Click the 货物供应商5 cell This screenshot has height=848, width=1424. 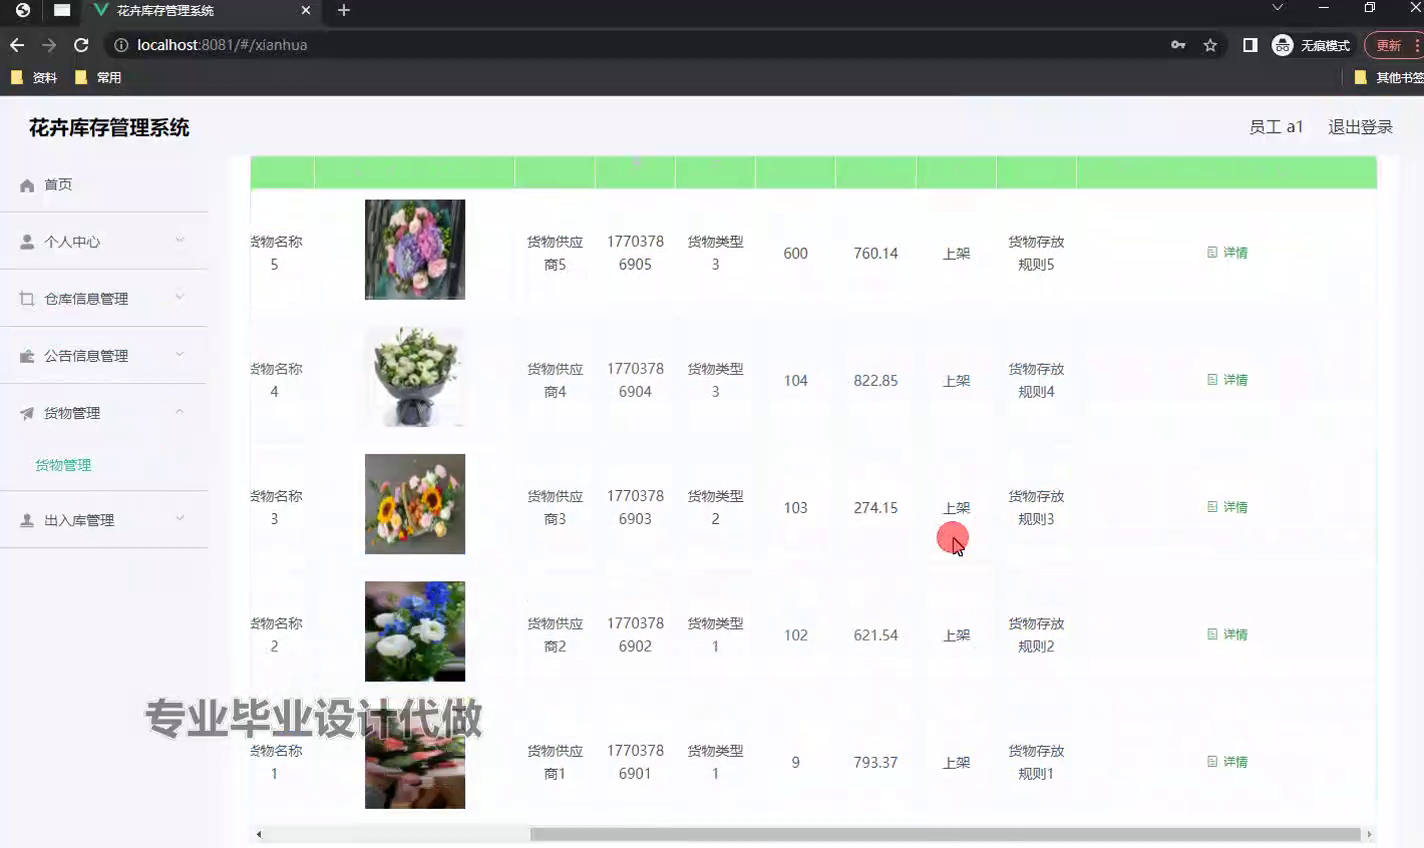click(x=555, y=253)
